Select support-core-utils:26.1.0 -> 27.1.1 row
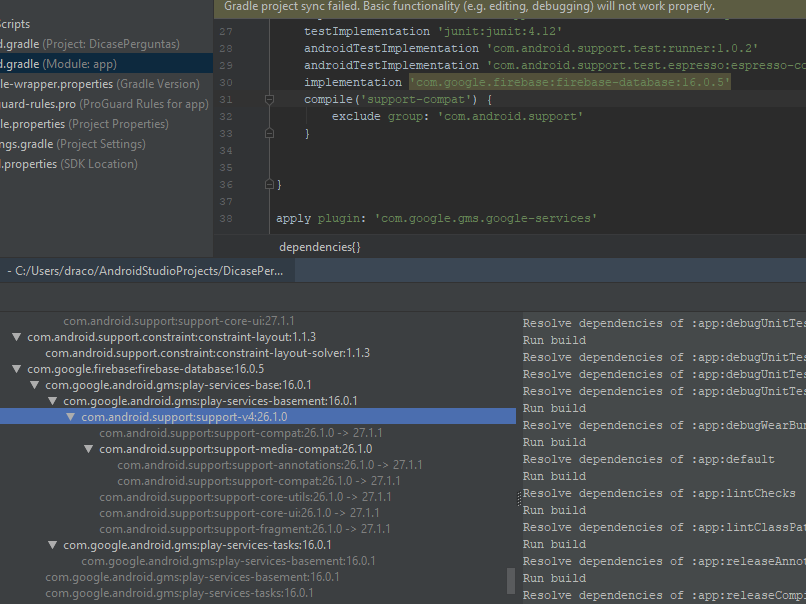Screen dimensions: 806x604 pyautogui.click(x=245, y=497)
